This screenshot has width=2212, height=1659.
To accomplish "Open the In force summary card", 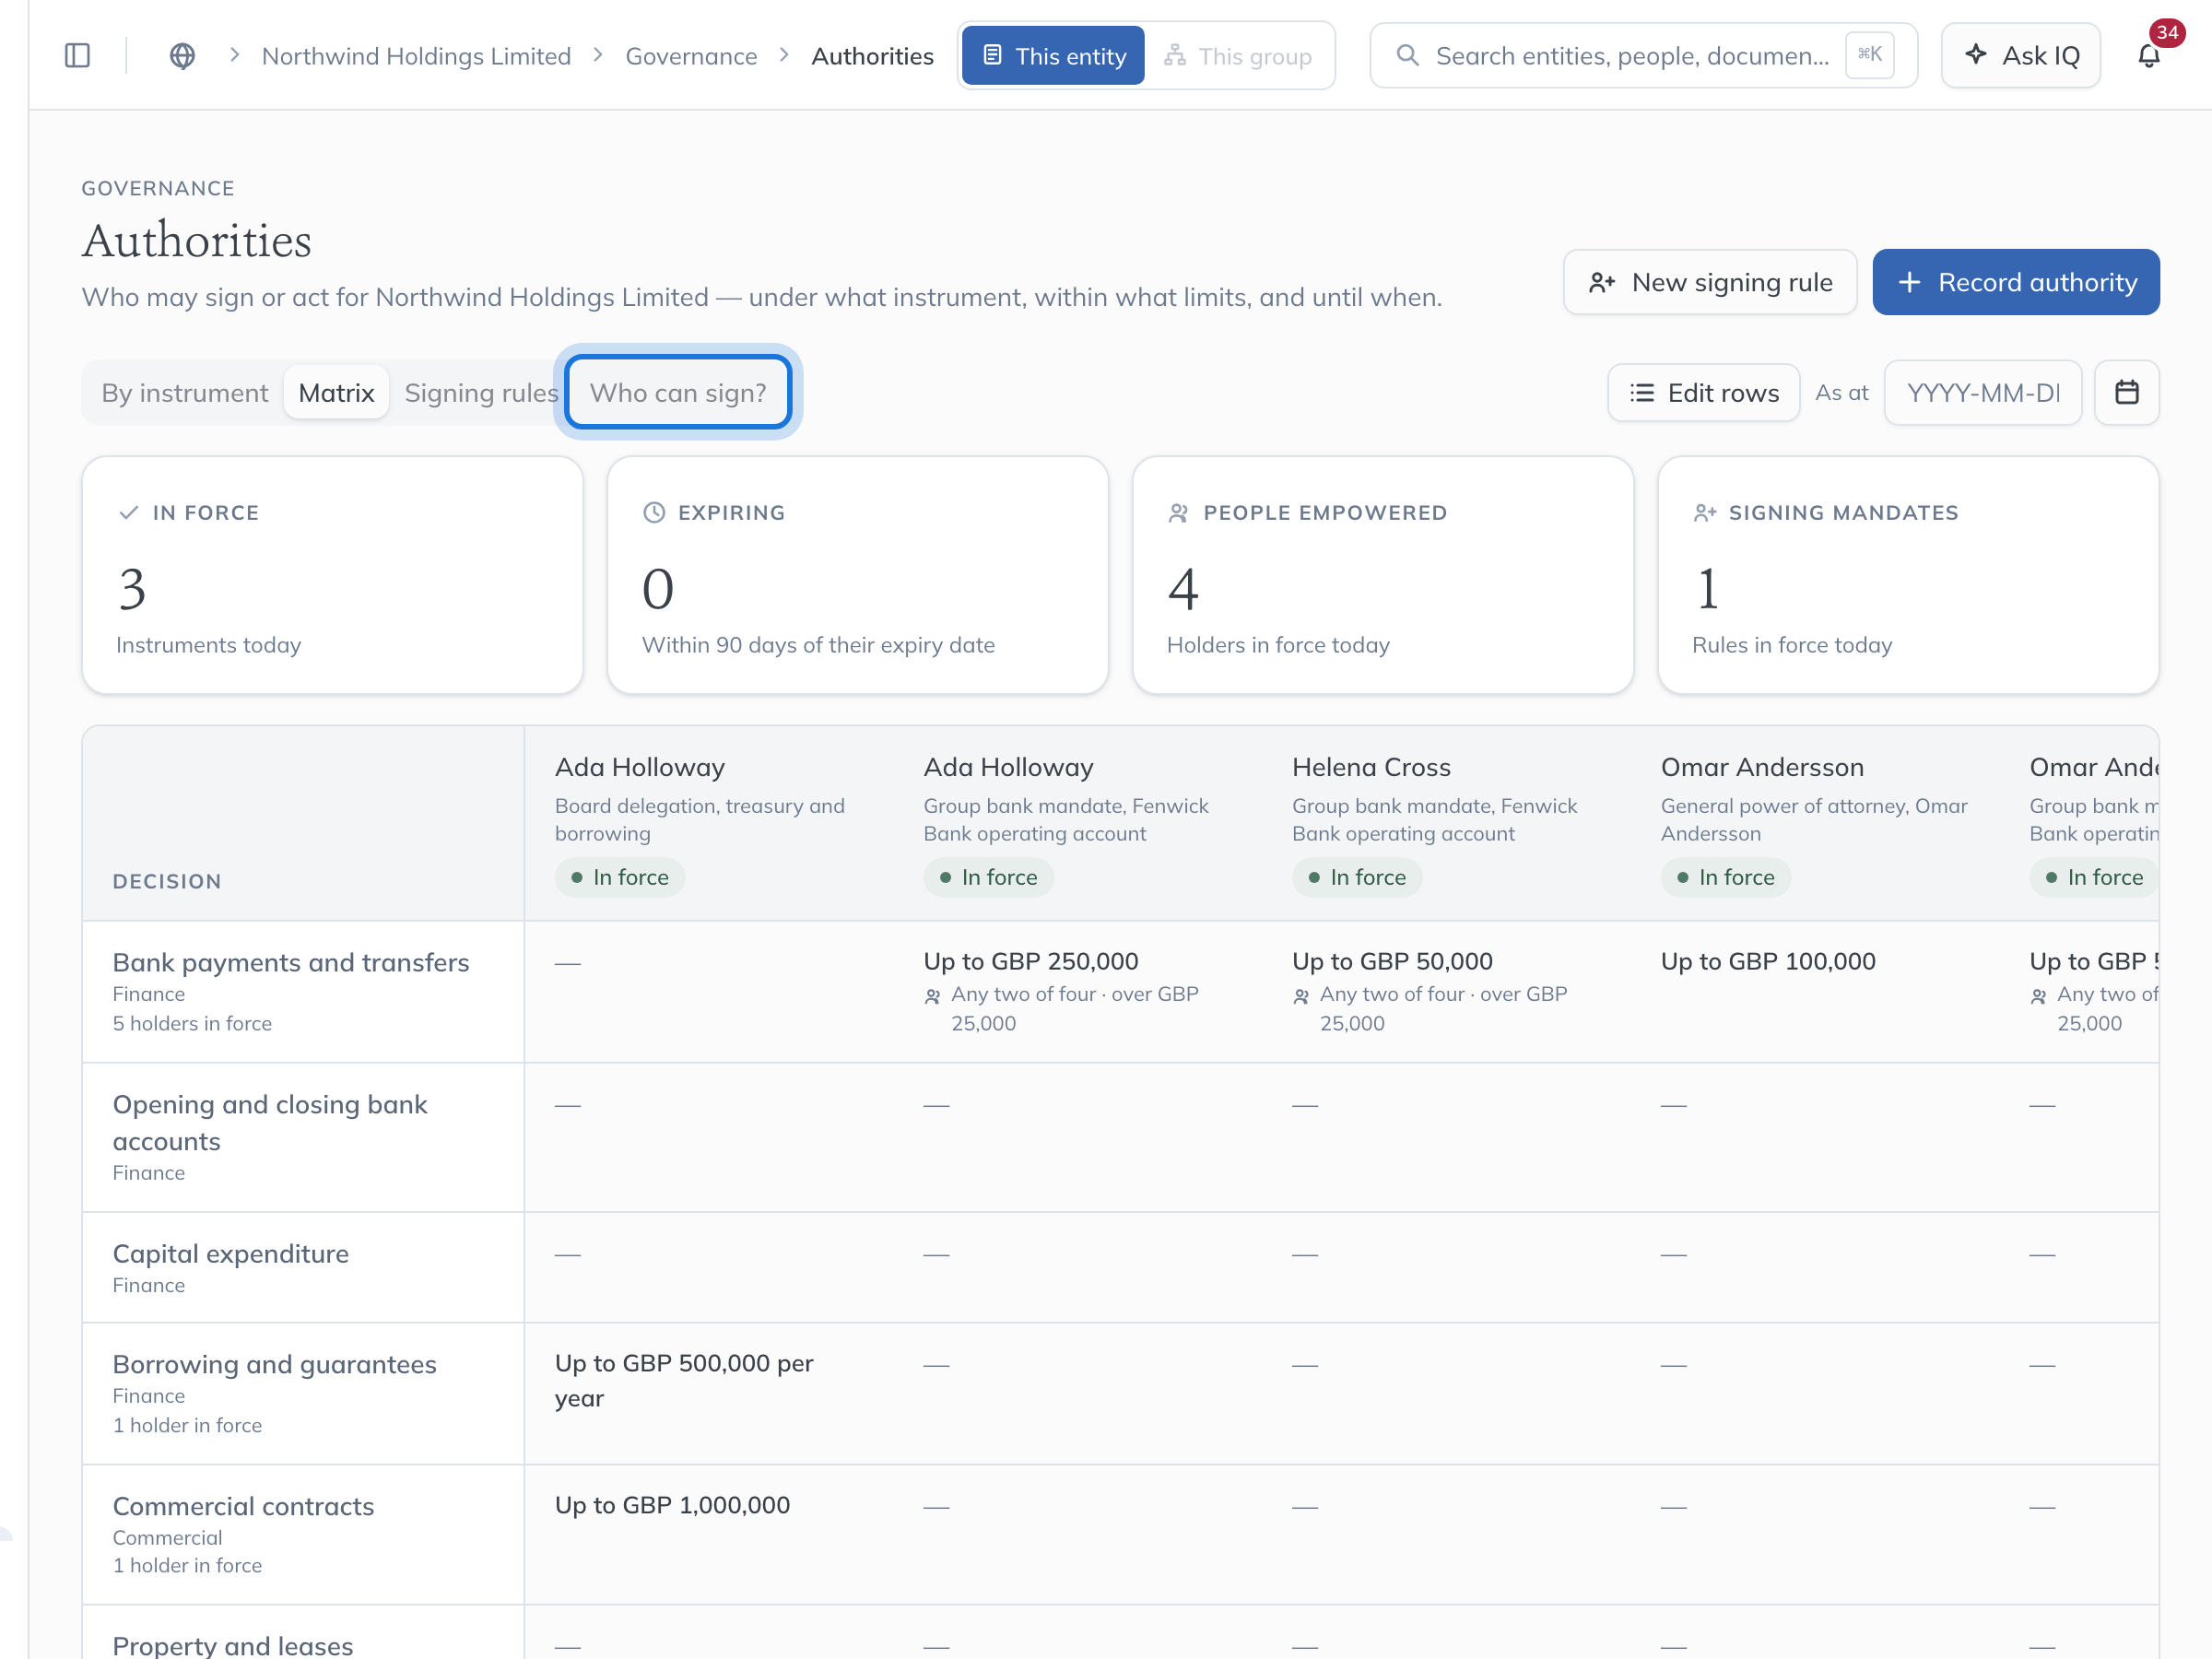I will 332,575.
